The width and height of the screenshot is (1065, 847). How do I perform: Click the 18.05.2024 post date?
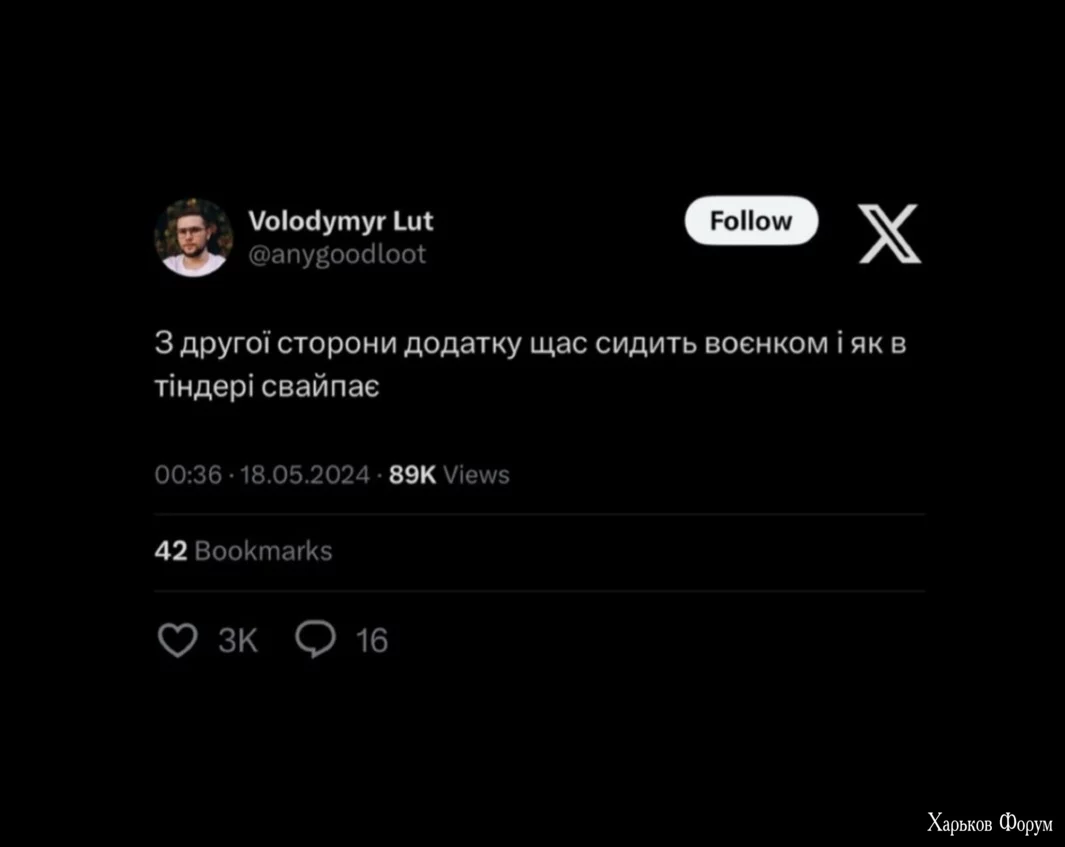click(x=305, y=475)
